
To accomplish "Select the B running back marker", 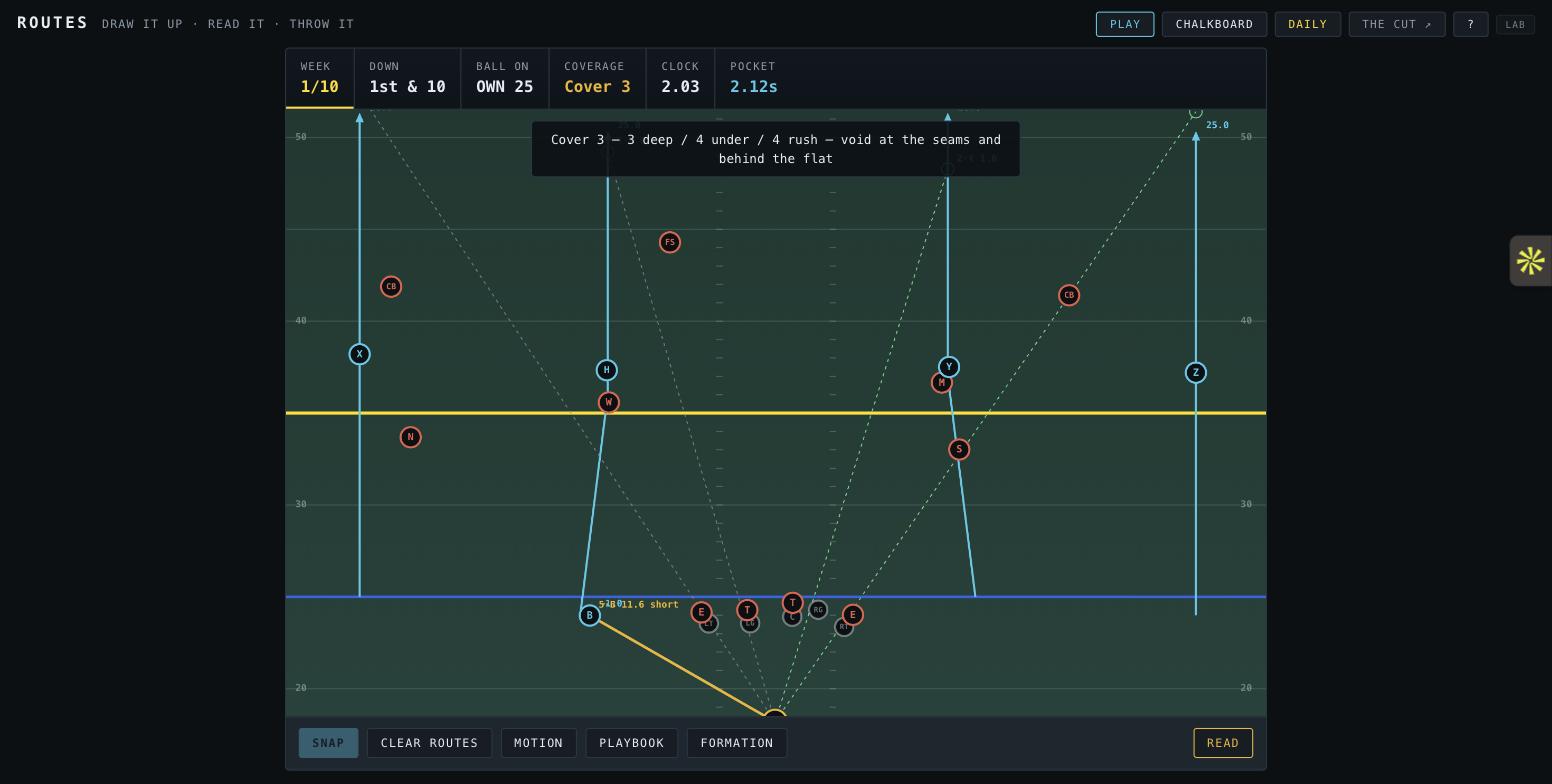I will [590, 615].
